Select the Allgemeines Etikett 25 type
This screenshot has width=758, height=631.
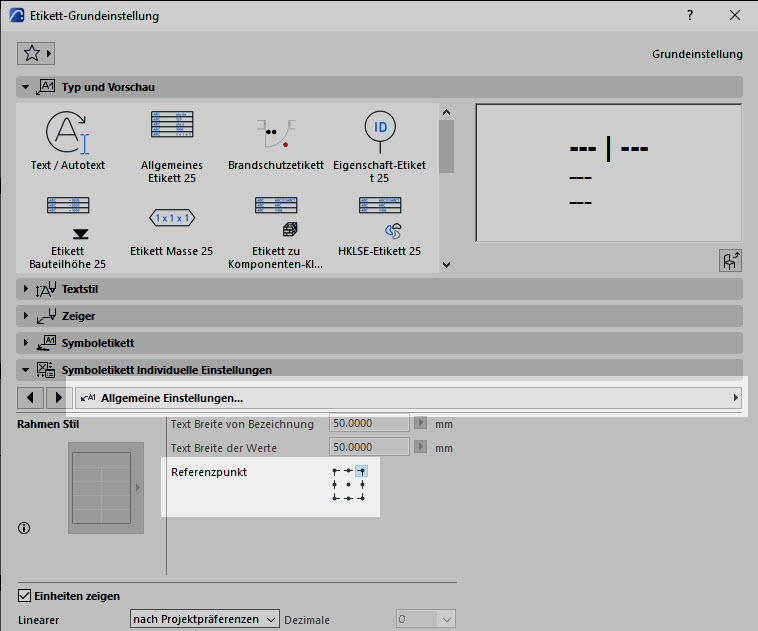[x=172, y=147]
